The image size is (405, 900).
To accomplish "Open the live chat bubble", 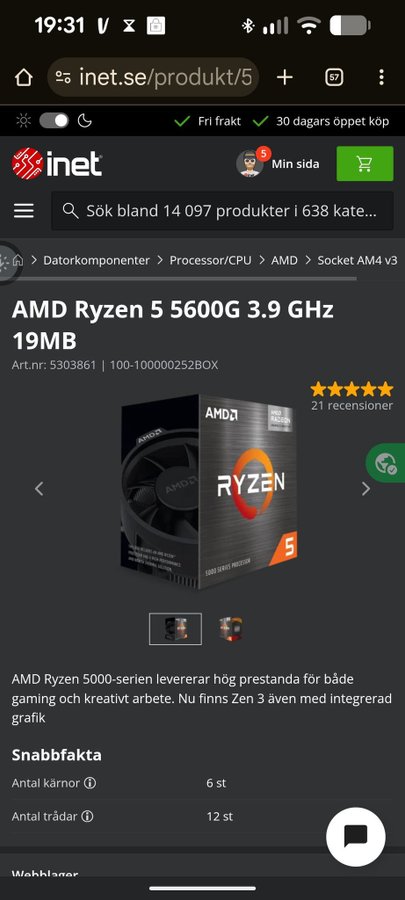I will [356, 837].
